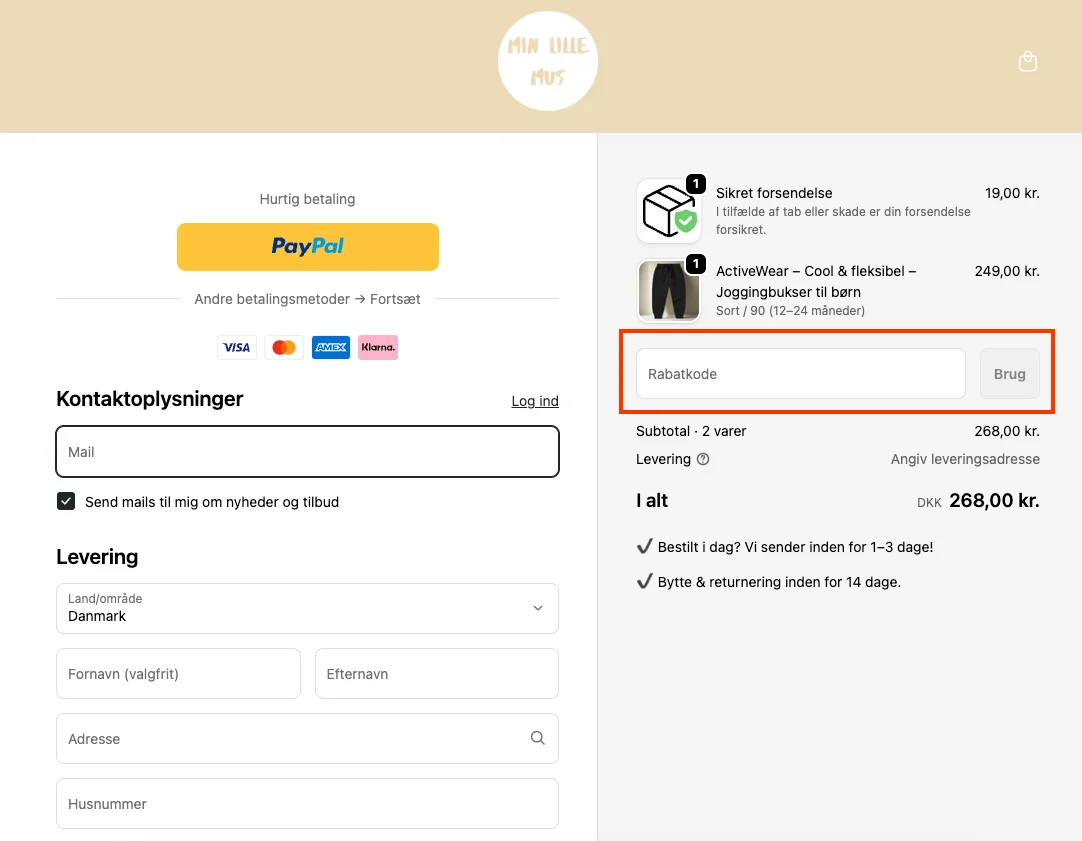Select the Mastercard payment icon
This screenshot has width=1082, height=841.
(x=284, y=347)
